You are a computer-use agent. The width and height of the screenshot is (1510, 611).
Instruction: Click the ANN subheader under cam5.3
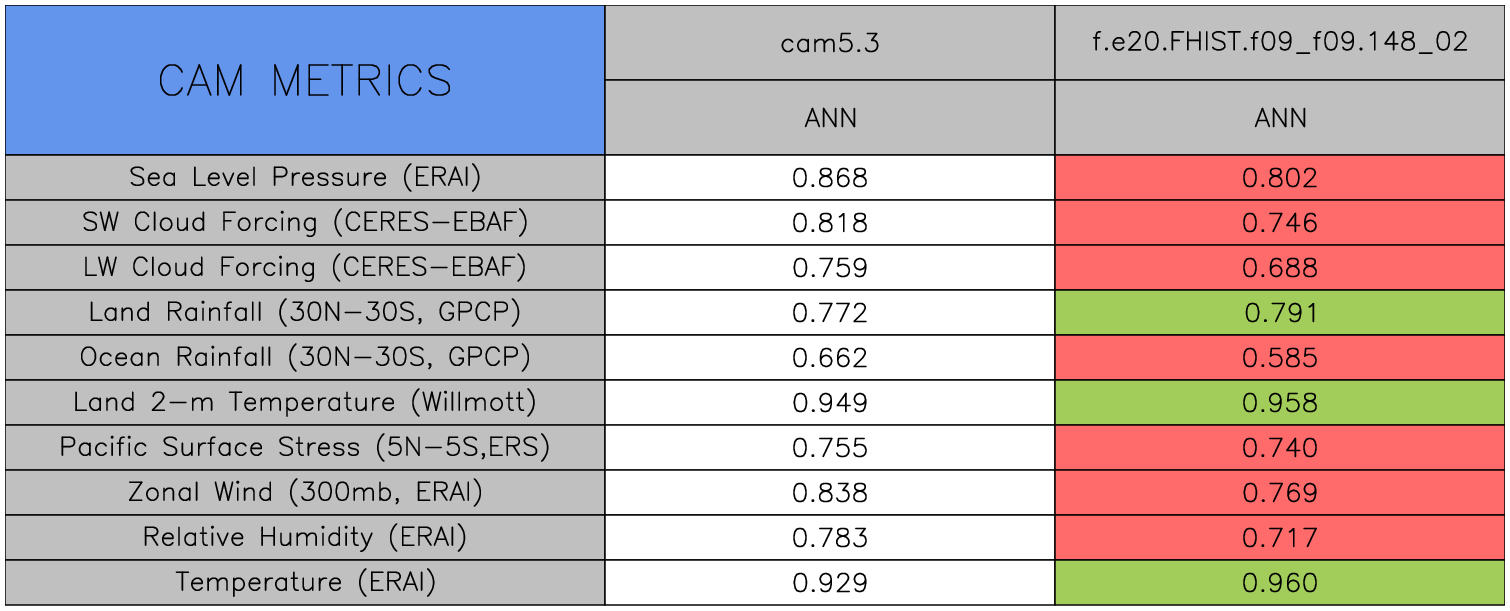click(830, 118)
